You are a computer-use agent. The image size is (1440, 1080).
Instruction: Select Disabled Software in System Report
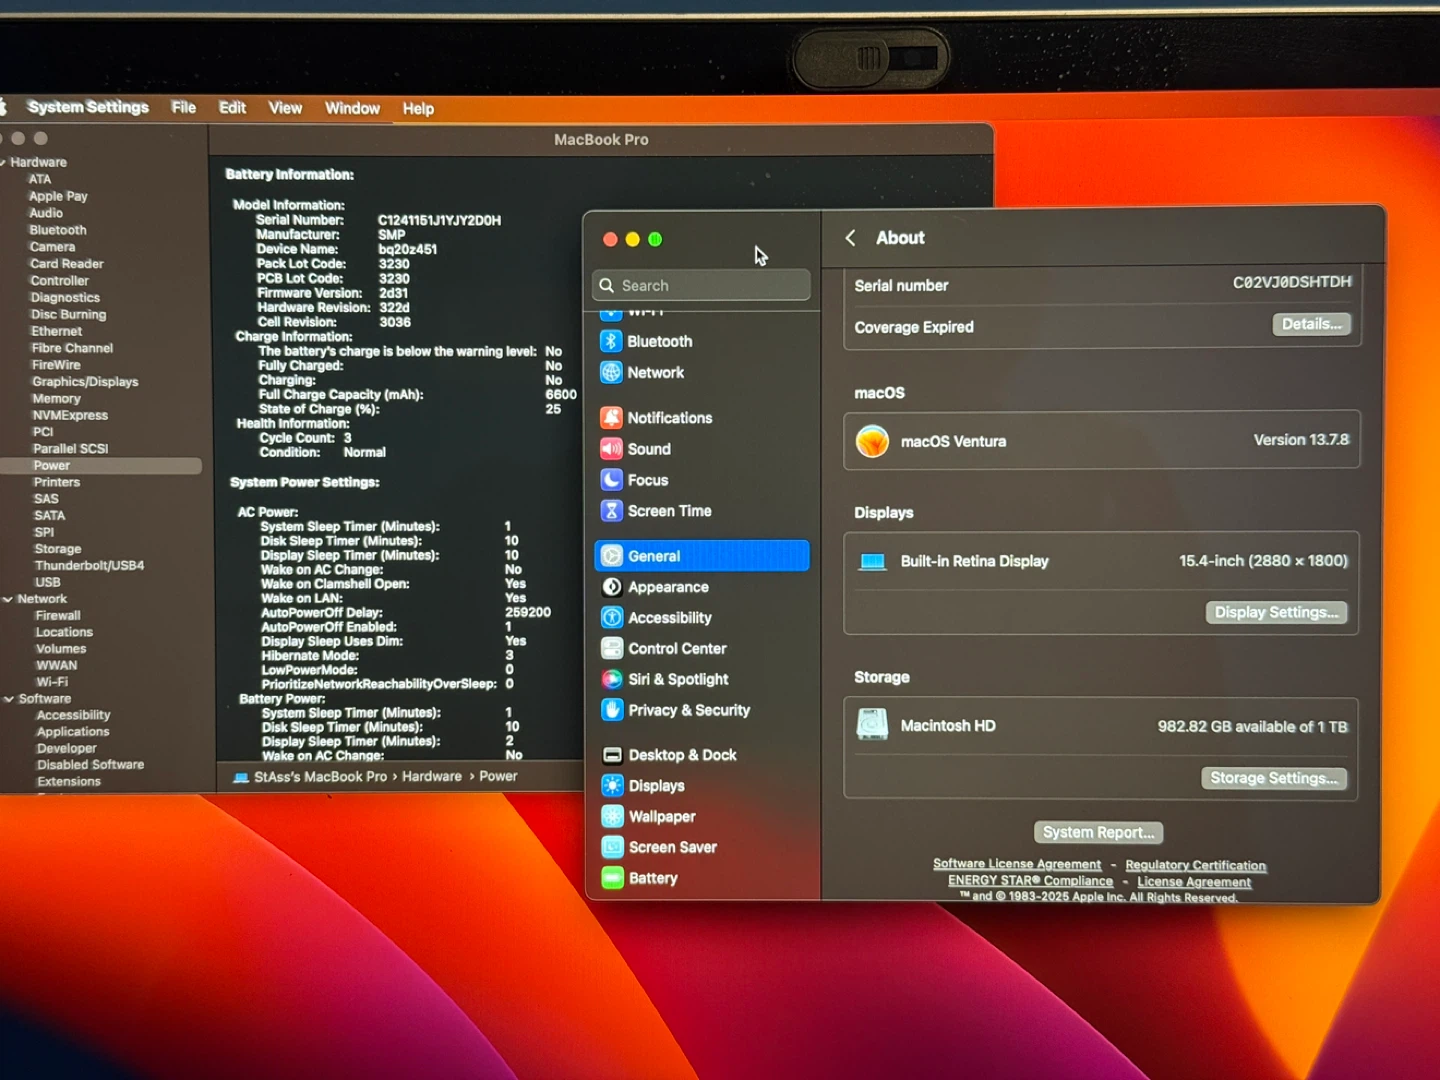point(90,765)
